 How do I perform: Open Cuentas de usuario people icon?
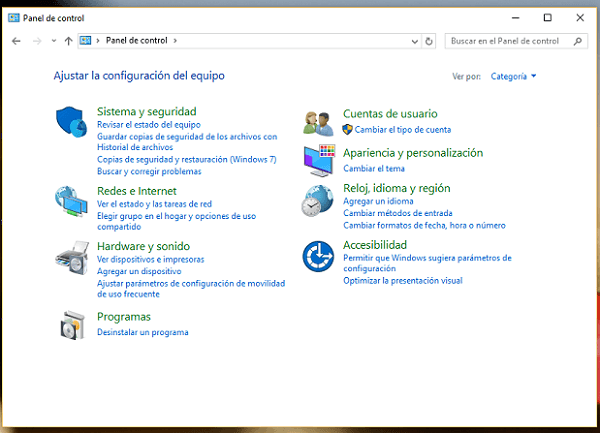(318, 124)
